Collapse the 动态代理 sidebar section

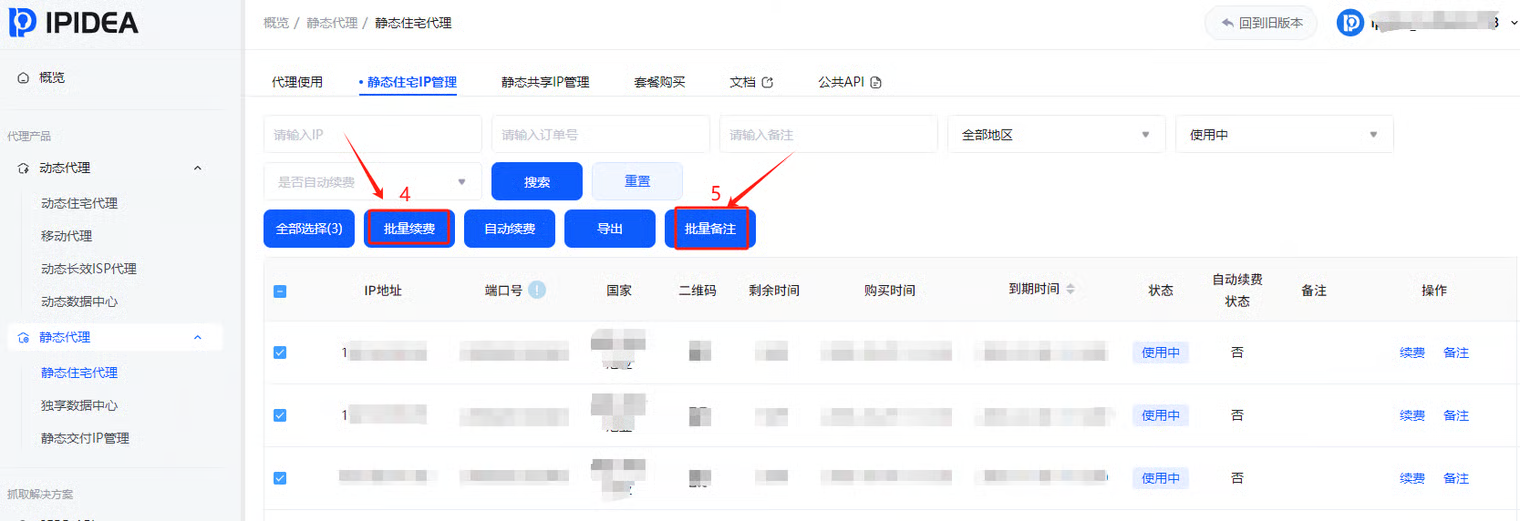tap(197, 168)
